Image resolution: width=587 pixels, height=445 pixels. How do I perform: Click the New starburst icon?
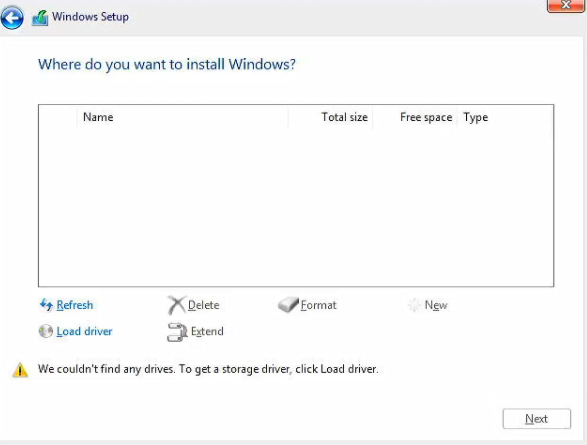coord(414,305)
